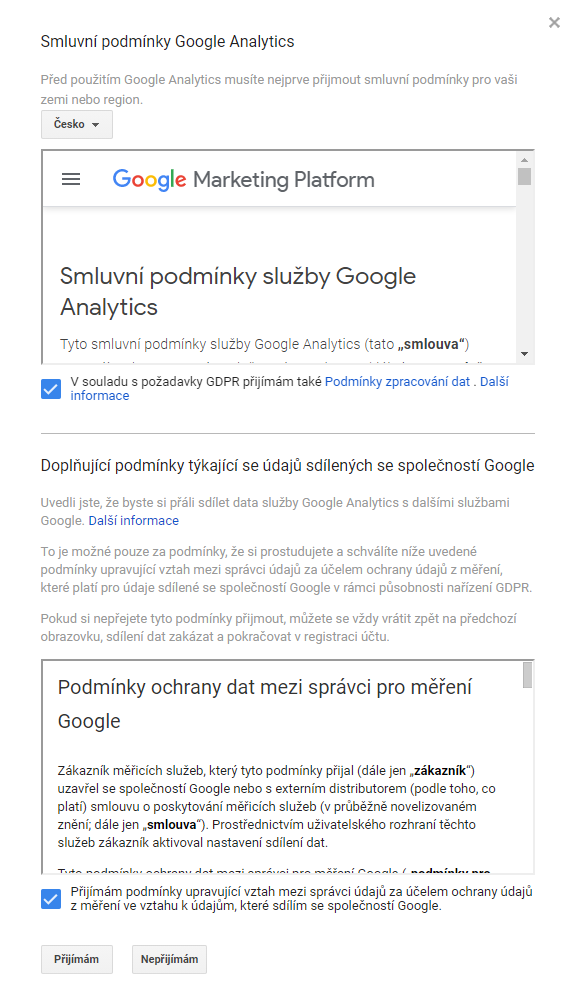Click the scrollbar thumb in controller terms frame
Image resolution: width=580 pixels, height=997 pixels.
tap(527, 675)
